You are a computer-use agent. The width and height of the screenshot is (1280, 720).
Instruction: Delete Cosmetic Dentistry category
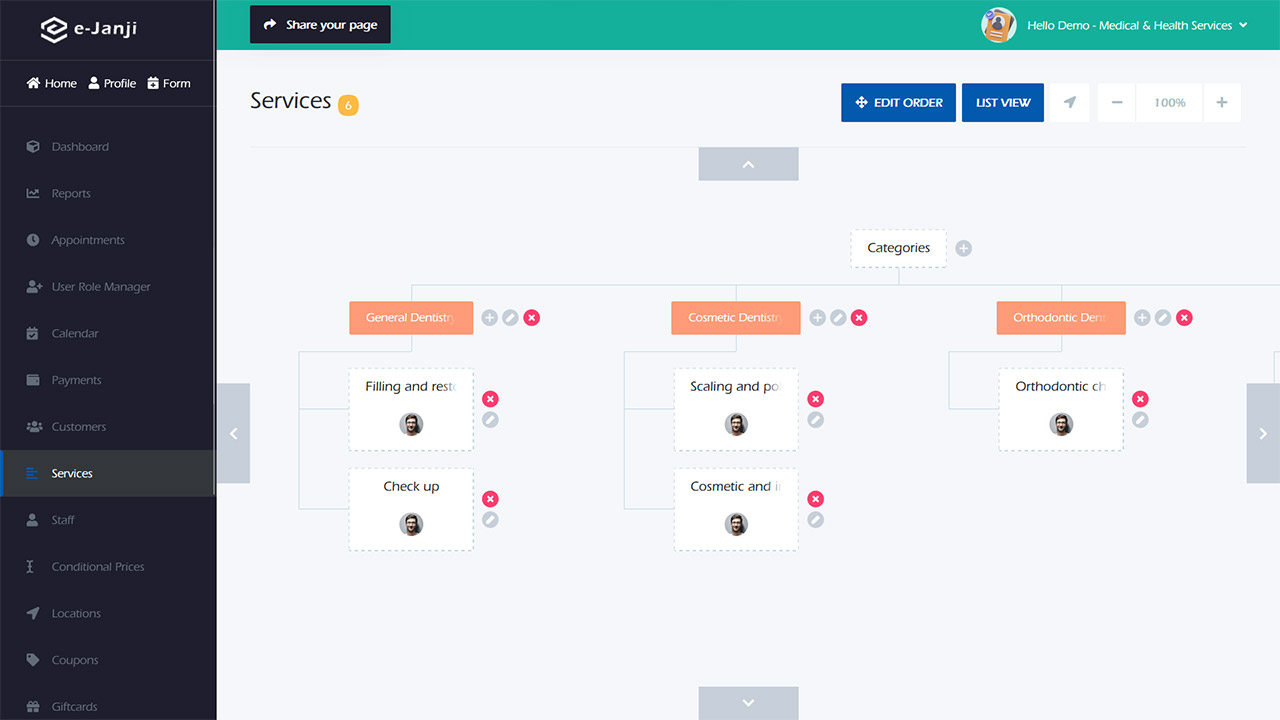pyautogui.click(x=859, y=317)
